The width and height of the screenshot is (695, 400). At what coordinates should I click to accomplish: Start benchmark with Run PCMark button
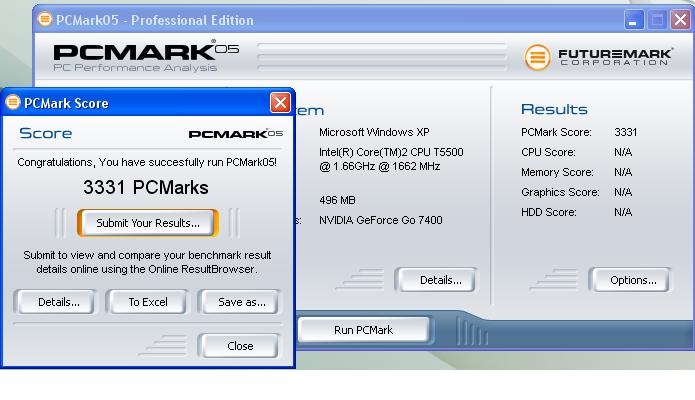pyautogui.click(x=363, y=330)
